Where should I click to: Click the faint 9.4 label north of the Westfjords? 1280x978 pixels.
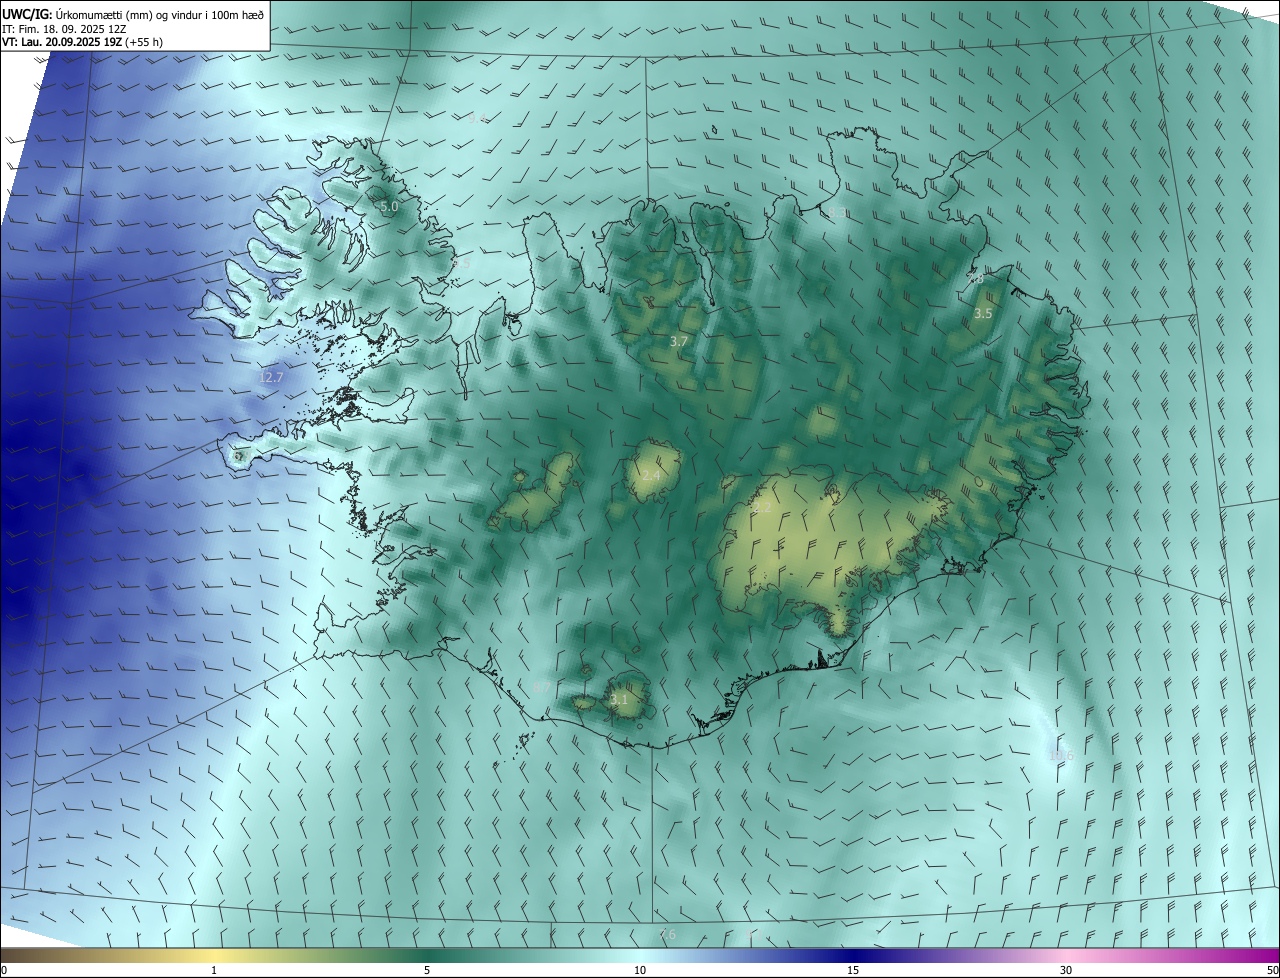coord(477,118)
